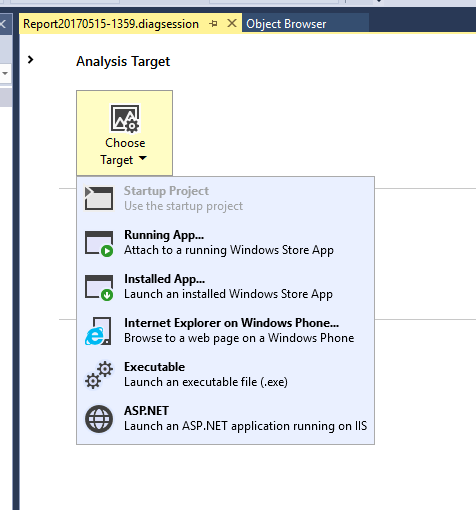Click the Running App window icon
Viewport: 476px width, 510px height.
click(99, 243)
